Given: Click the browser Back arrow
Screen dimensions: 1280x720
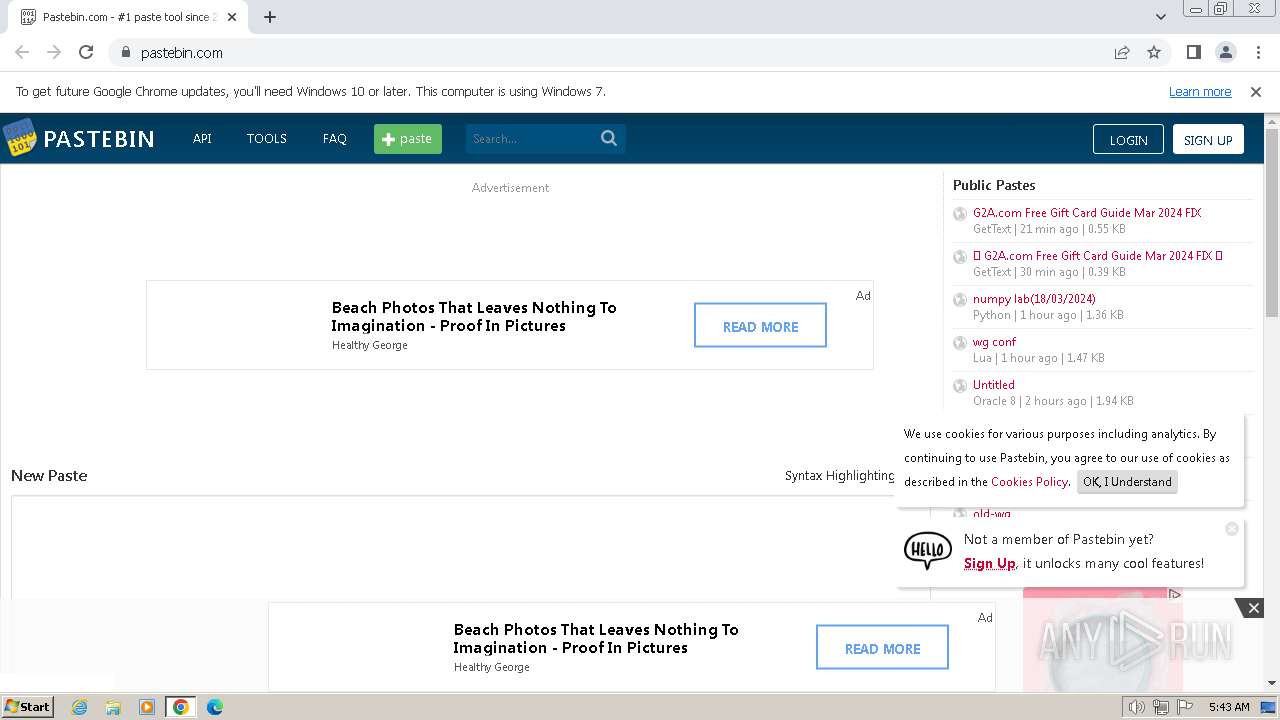Looking at the screenshot, I should point(22,53).
